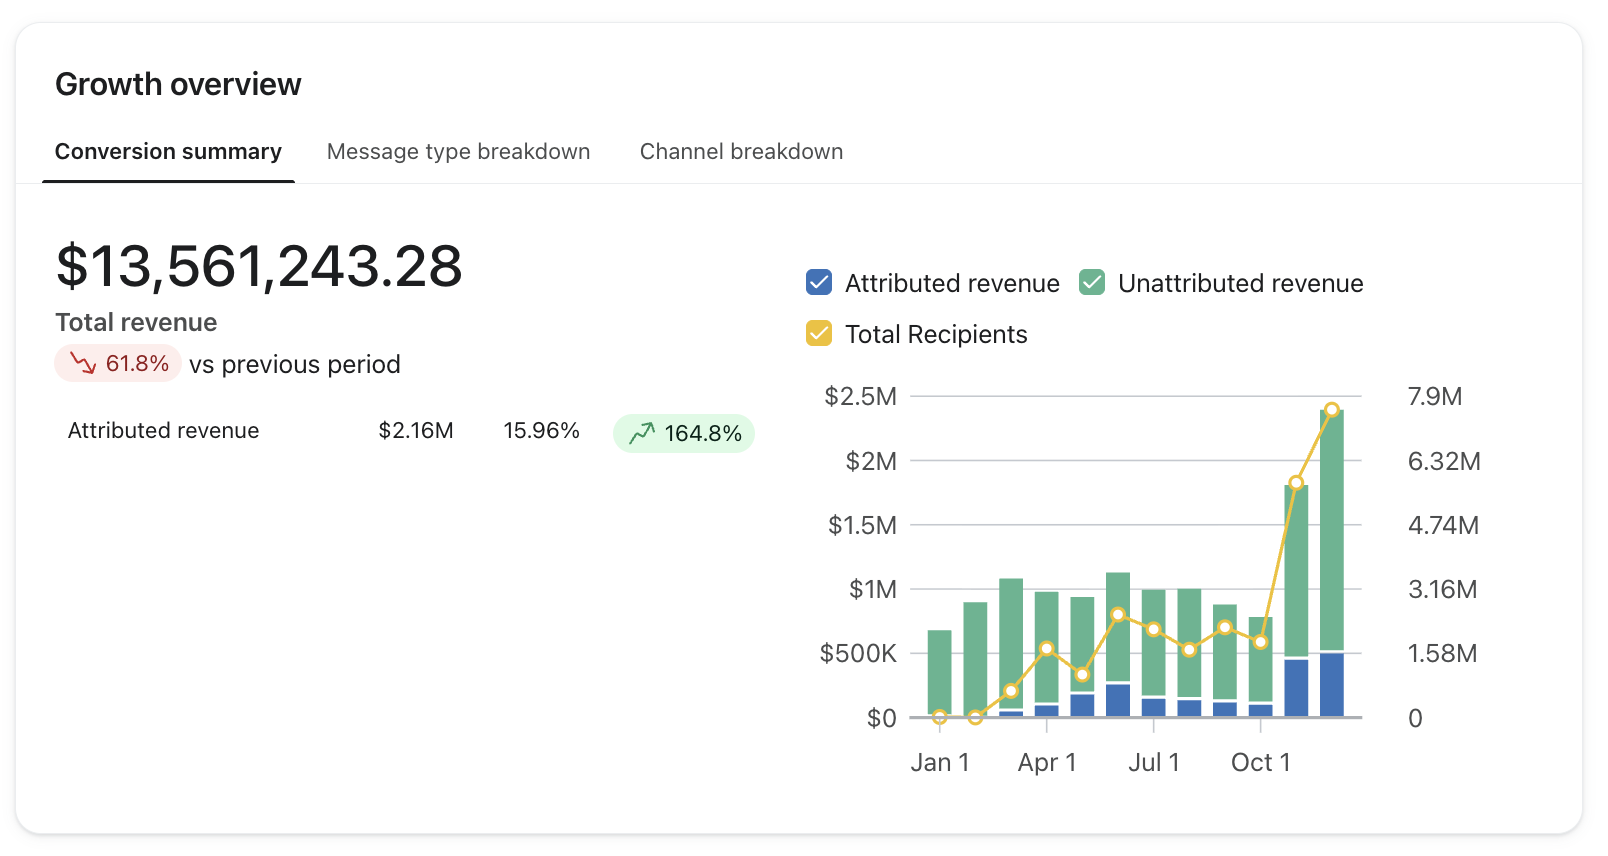The image size is (1608, 856).
Task: Toggle the Unattributed revenue checkbox
Action: click(1092, 283)
